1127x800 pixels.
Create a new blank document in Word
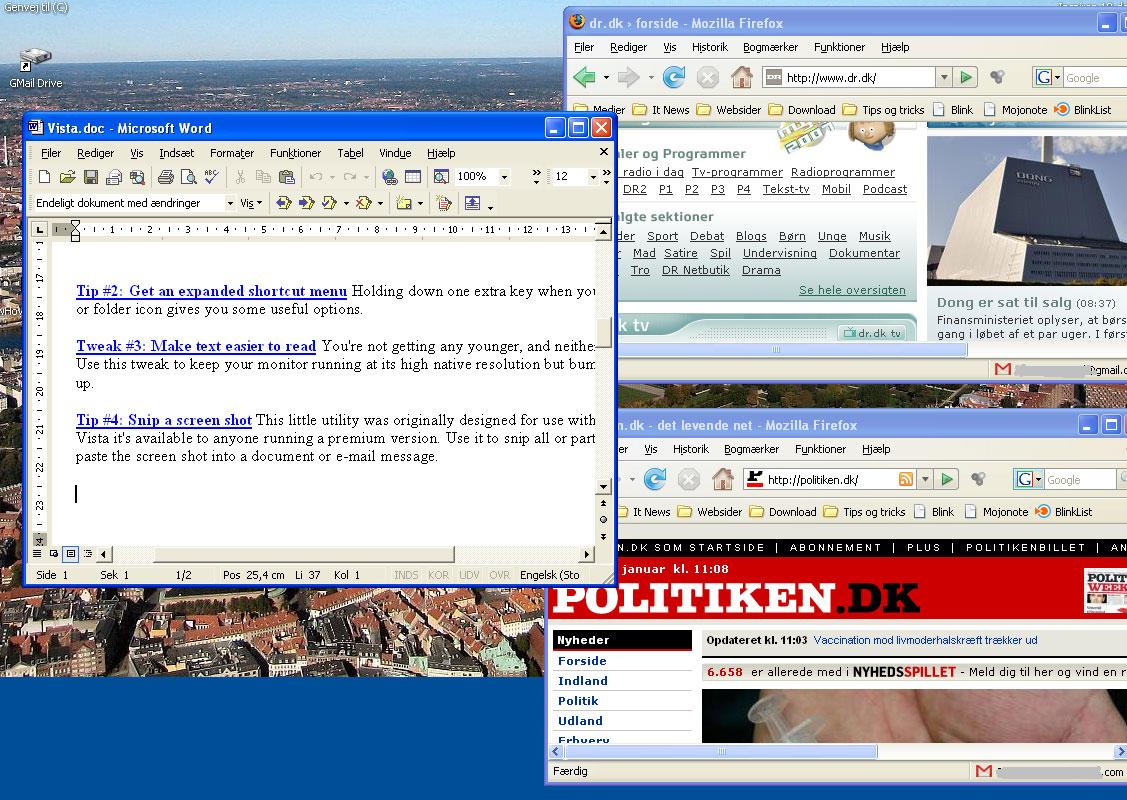coord(45,177)
